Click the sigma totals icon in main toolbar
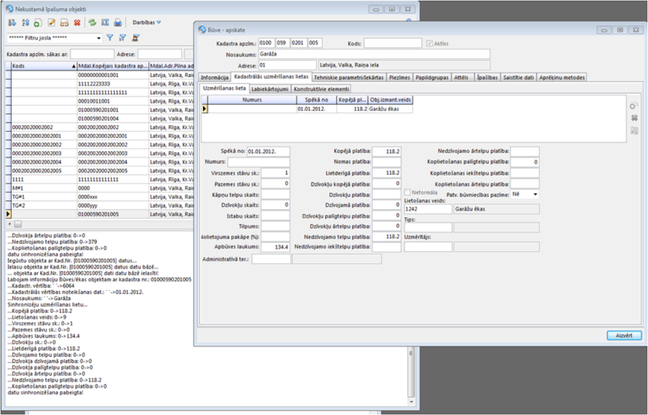This screenshot has height=415, width=648. click(105, 23)
